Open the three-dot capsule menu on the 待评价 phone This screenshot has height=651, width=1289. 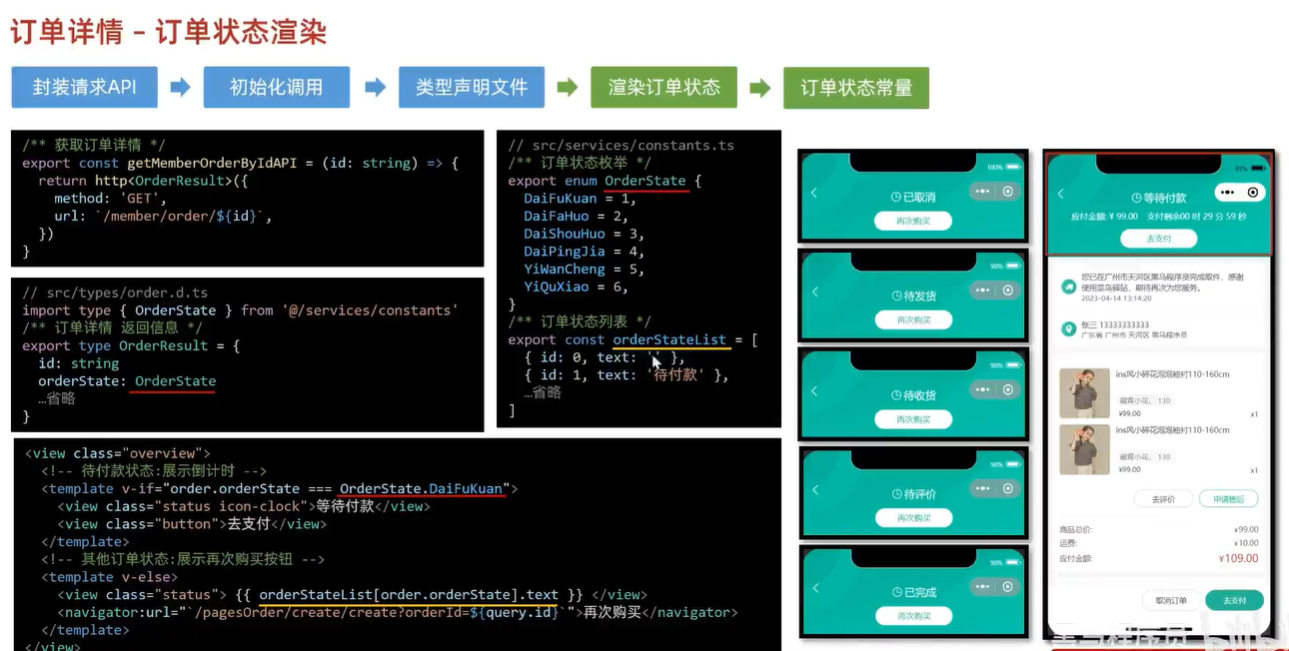tap(983, 488)
